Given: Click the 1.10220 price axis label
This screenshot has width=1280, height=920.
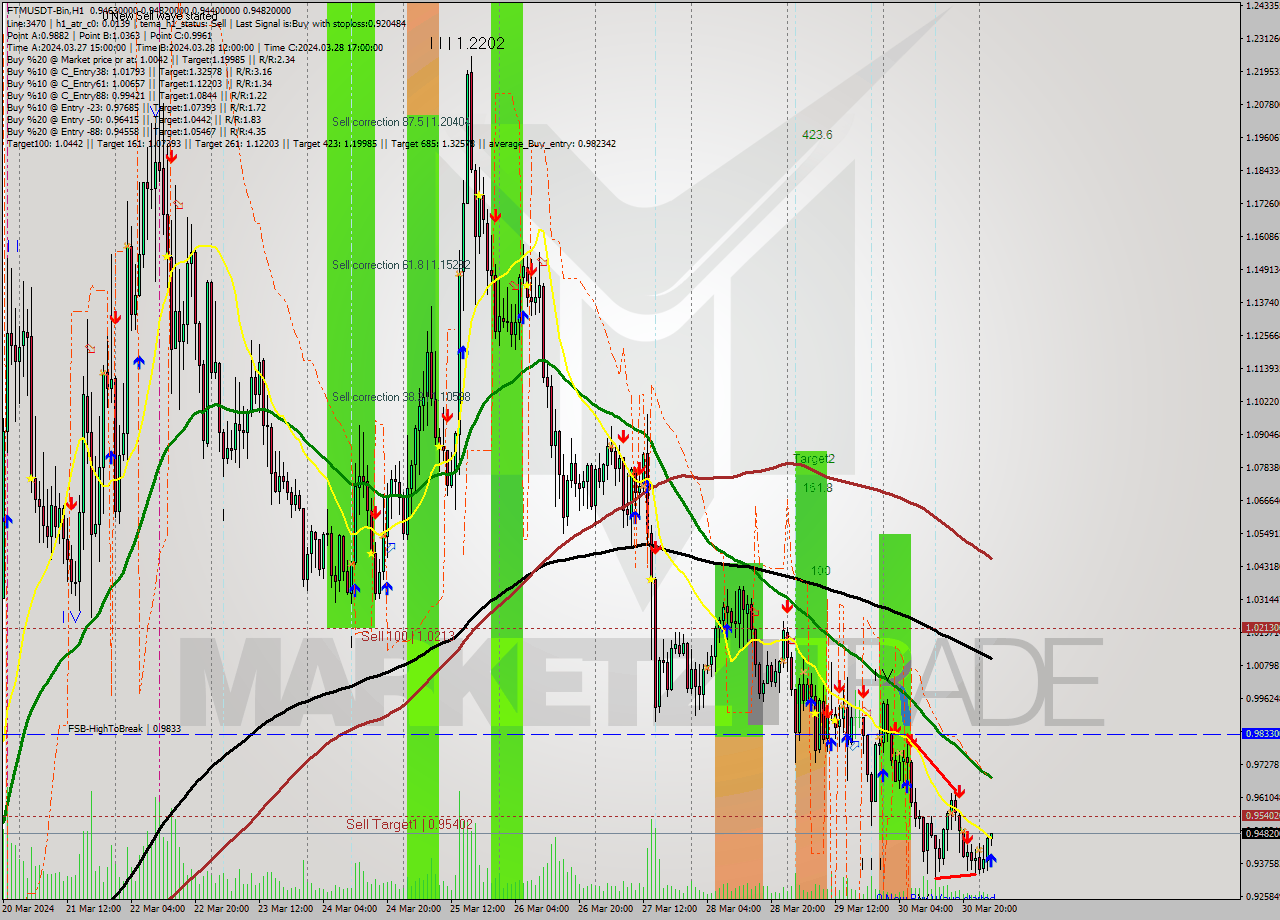Looking at the screenshot, I should coord(1262,402).
